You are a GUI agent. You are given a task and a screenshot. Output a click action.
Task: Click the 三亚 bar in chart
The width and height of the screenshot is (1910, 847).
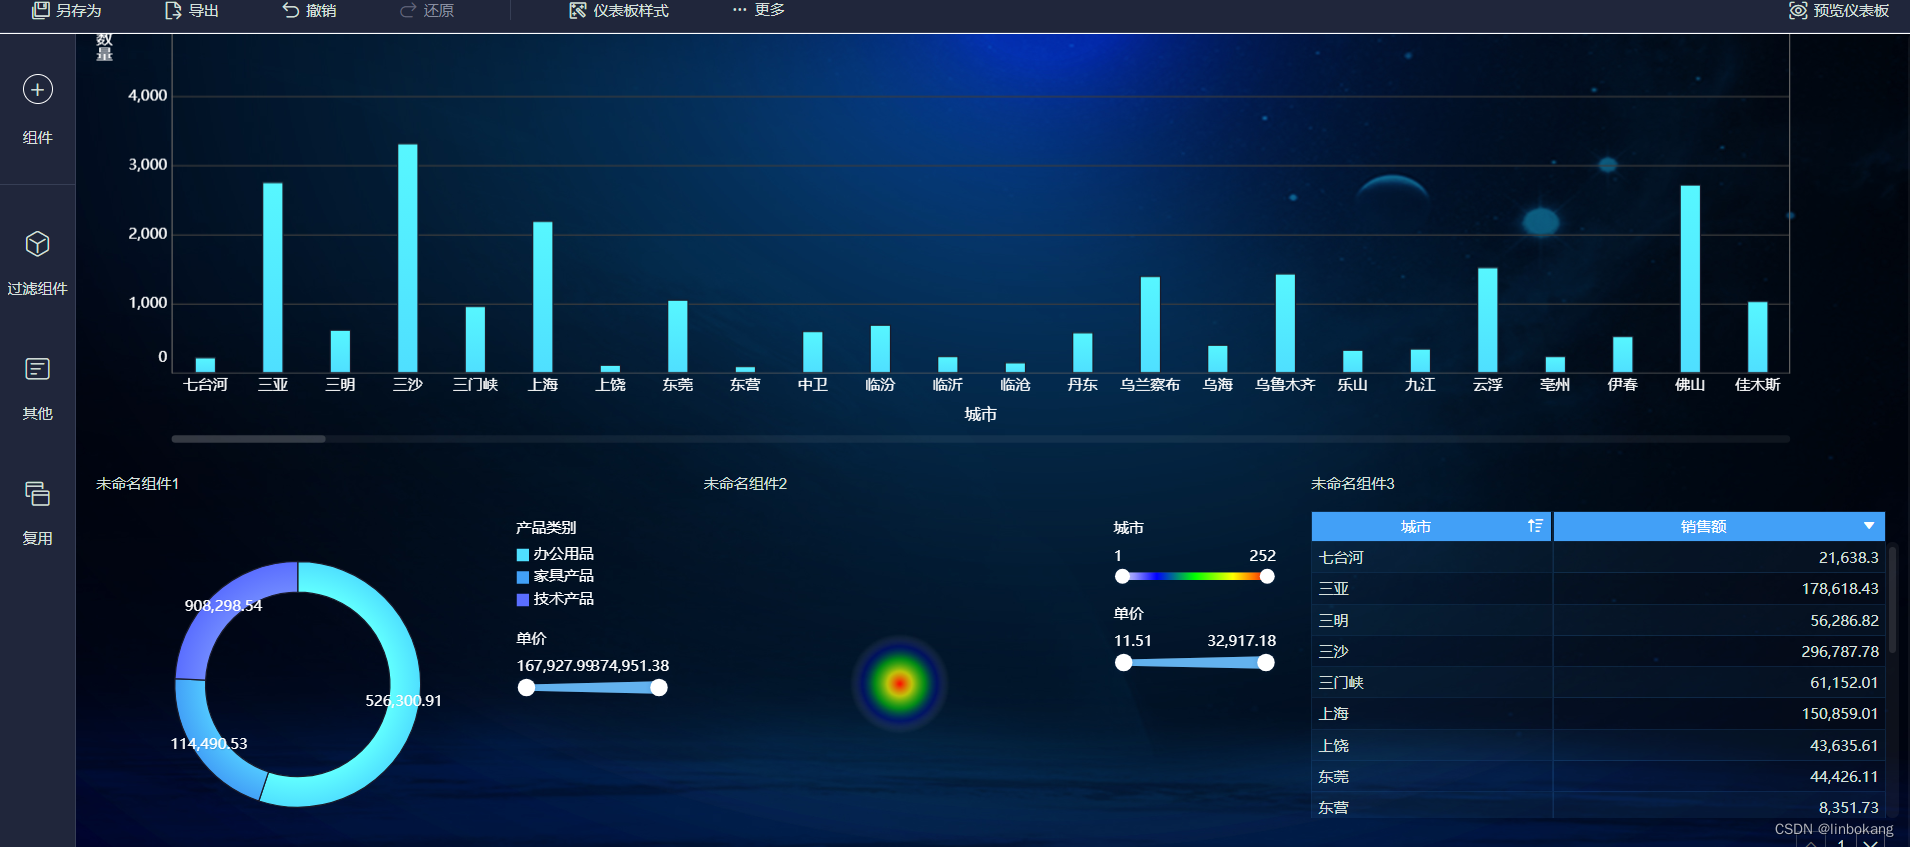click(273, 278)
